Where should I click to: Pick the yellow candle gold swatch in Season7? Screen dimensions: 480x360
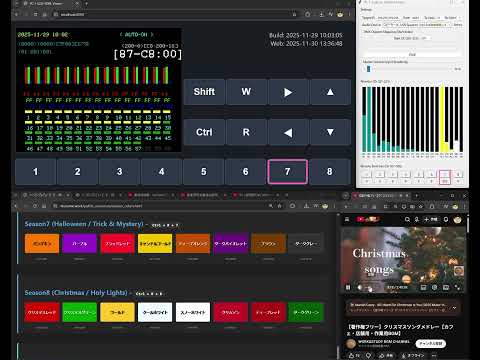click(x=155, y=244)
